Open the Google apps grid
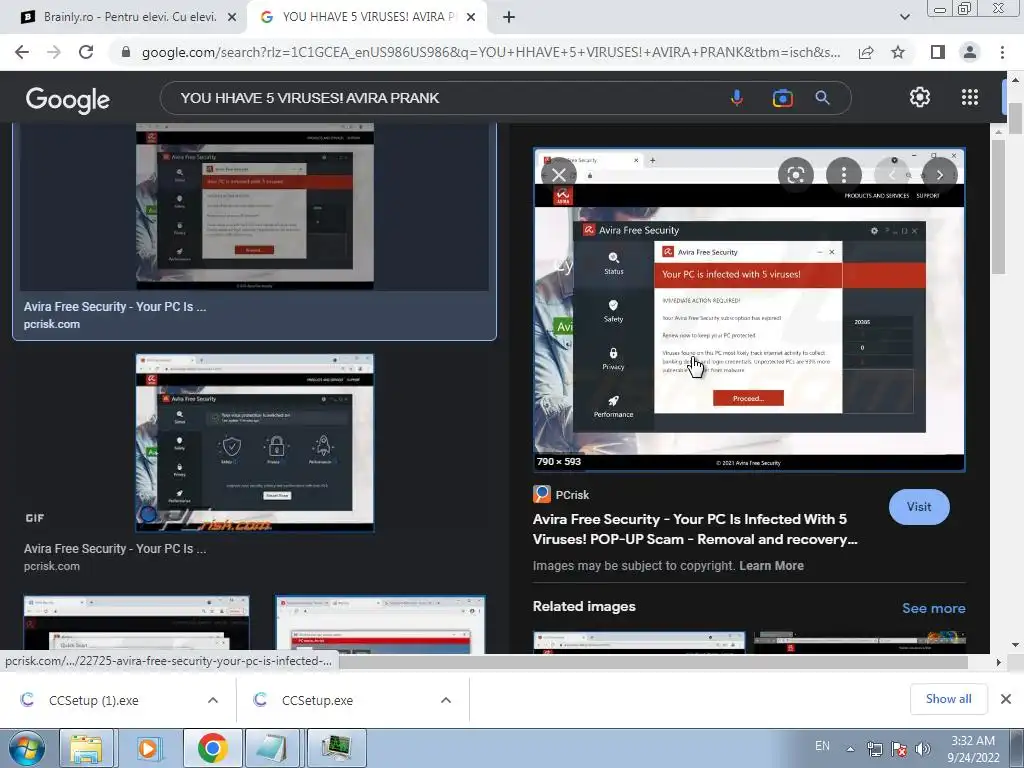Screen dimensions: 1024x768 970,97
